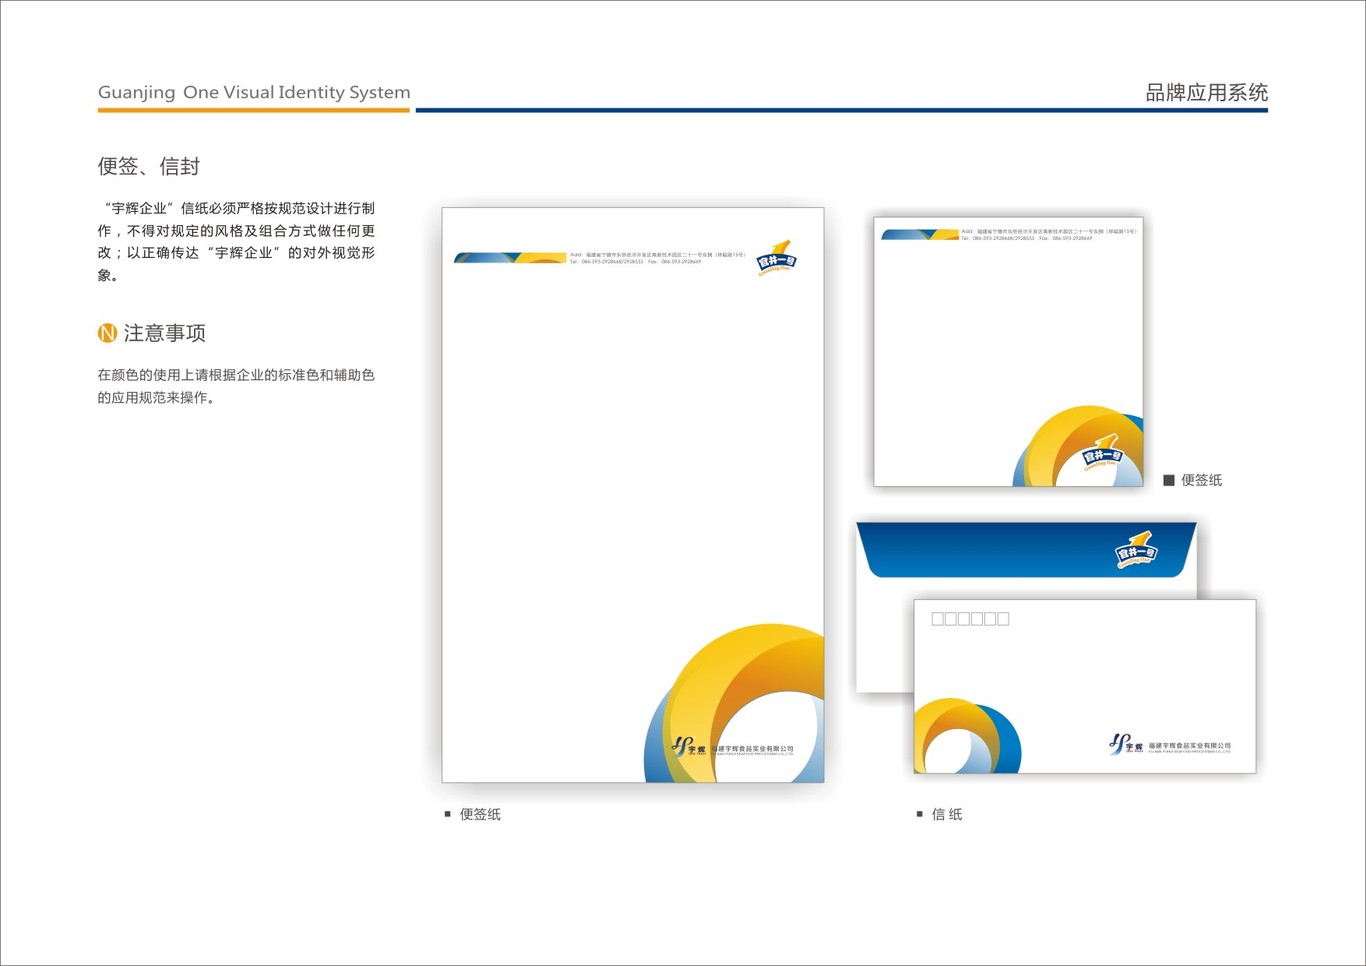The height and width of the screenshot is (966, 1366).
Task: Click the paragraph beginning "宇辉企业"信纸必须
Action: (236, 241)
